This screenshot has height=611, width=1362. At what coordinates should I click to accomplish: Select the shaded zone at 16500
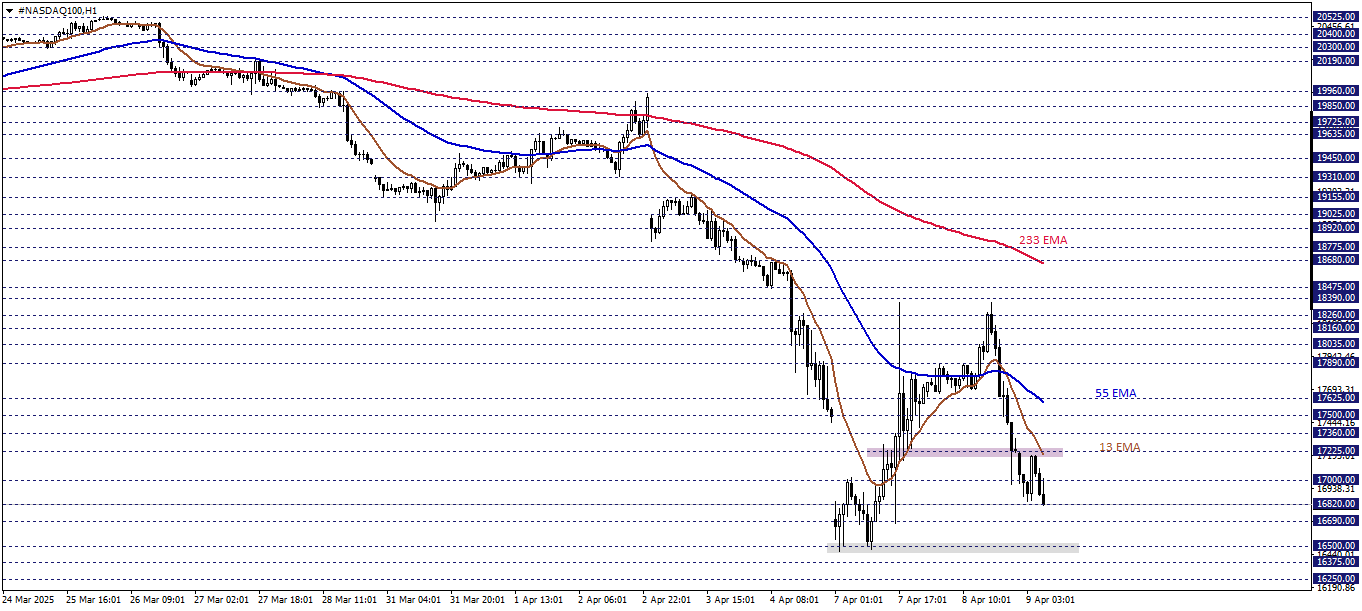[953, 546]
